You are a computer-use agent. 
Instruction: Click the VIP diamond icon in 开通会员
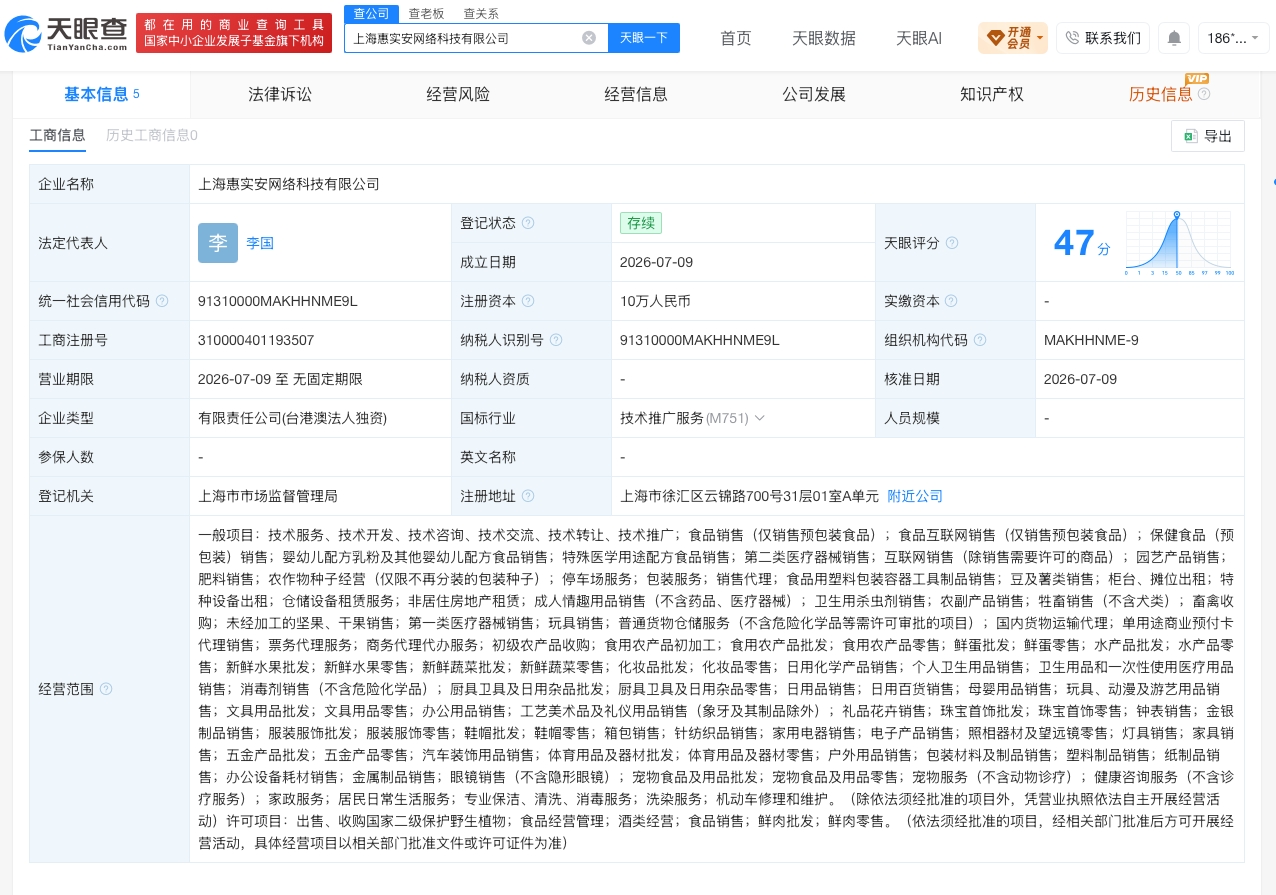(x=995, y=38)
